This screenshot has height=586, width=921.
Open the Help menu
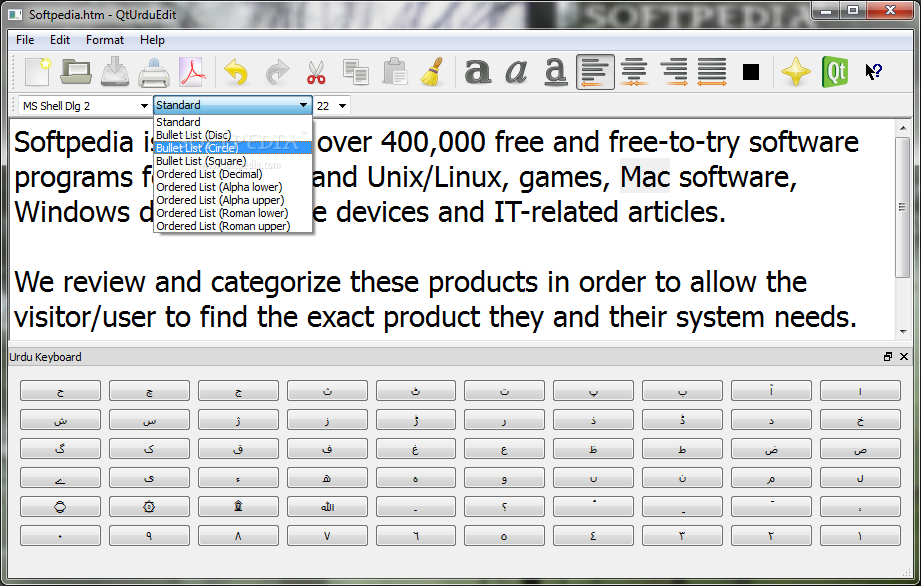[x=152, y=40]
